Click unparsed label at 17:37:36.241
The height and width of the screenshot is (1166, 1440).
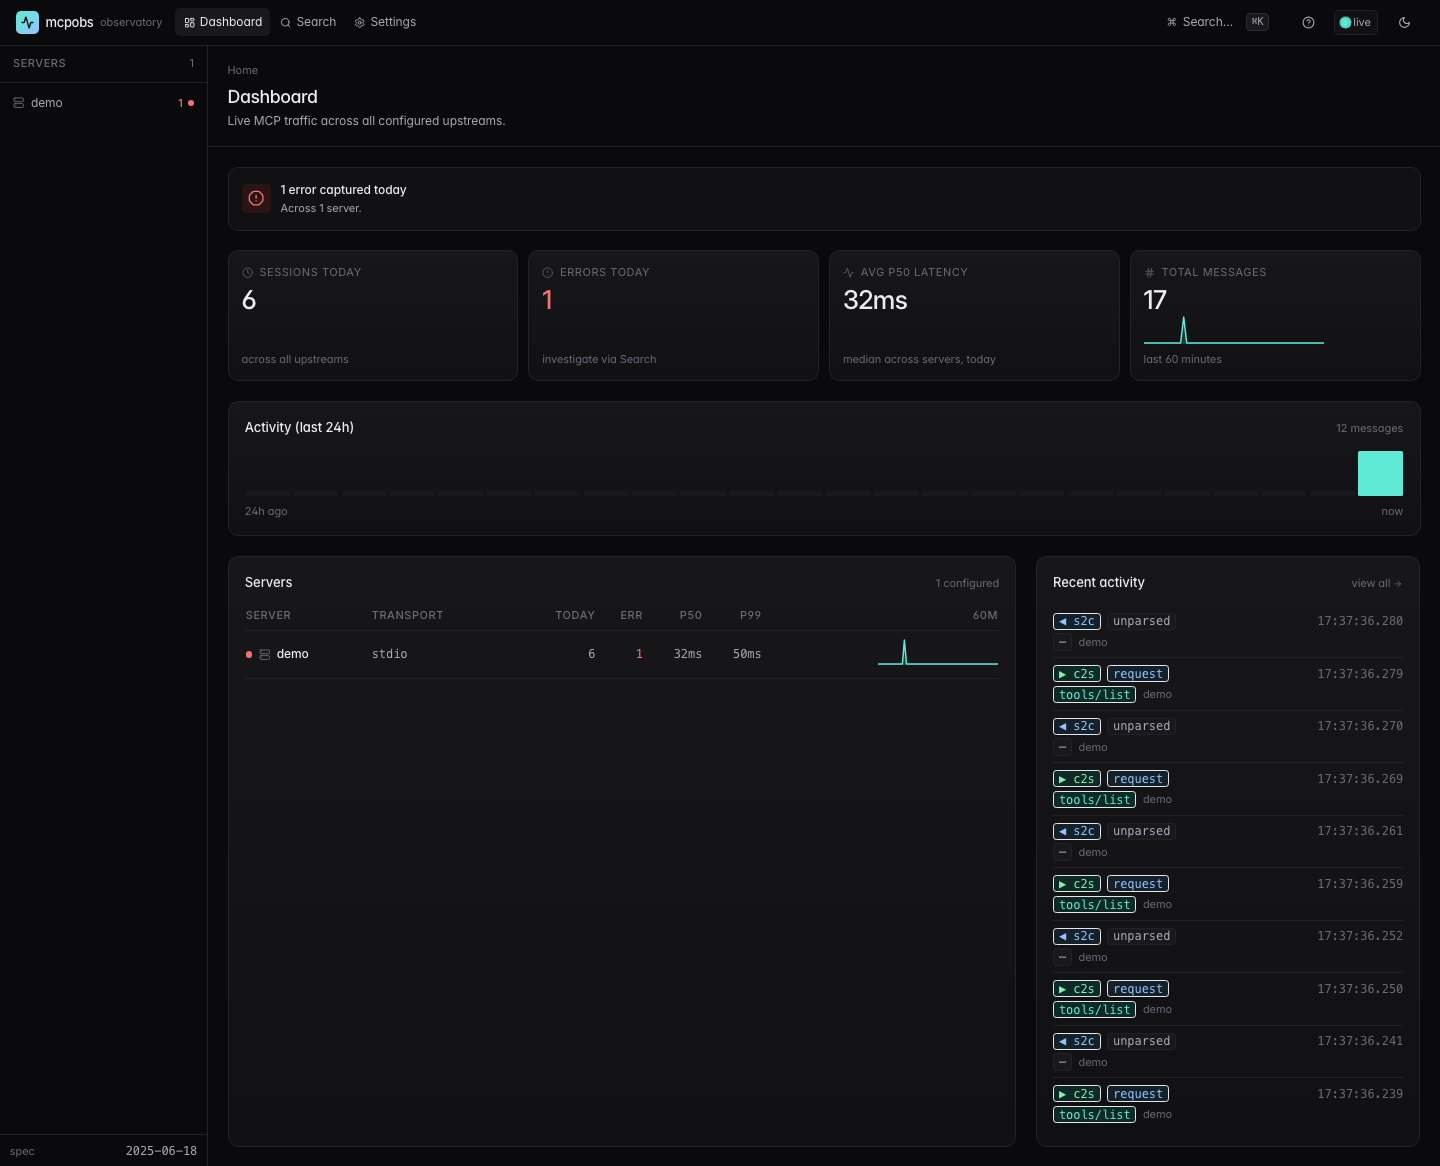coord(1141,1041)
